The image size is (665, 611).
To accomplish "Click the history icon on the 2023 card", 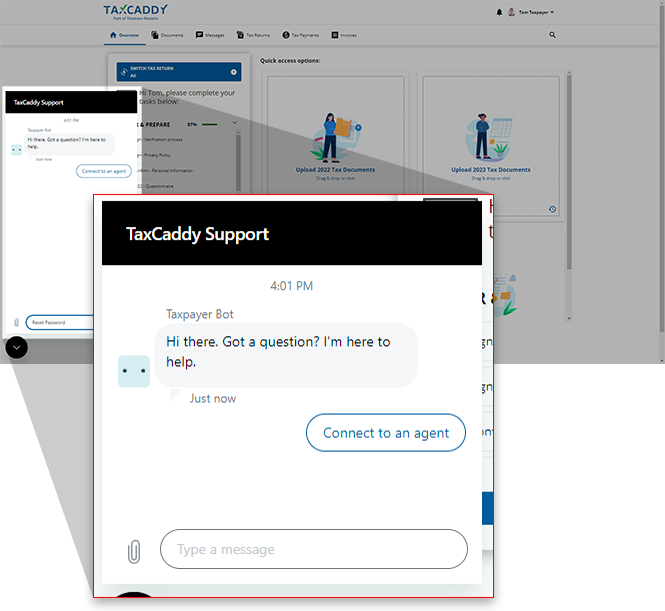I will click(x=552, y=209).
